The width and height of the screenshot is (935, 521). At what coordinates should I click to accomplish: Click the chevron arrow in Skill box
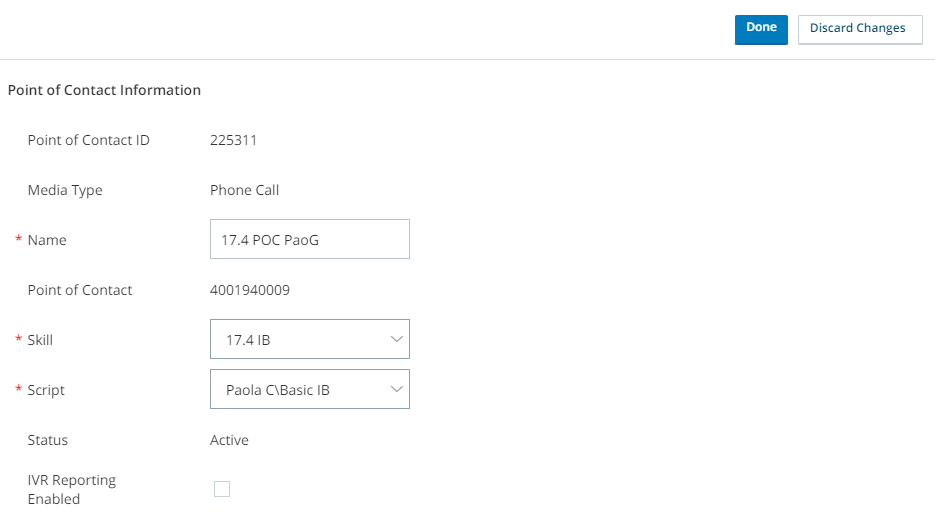396,340
